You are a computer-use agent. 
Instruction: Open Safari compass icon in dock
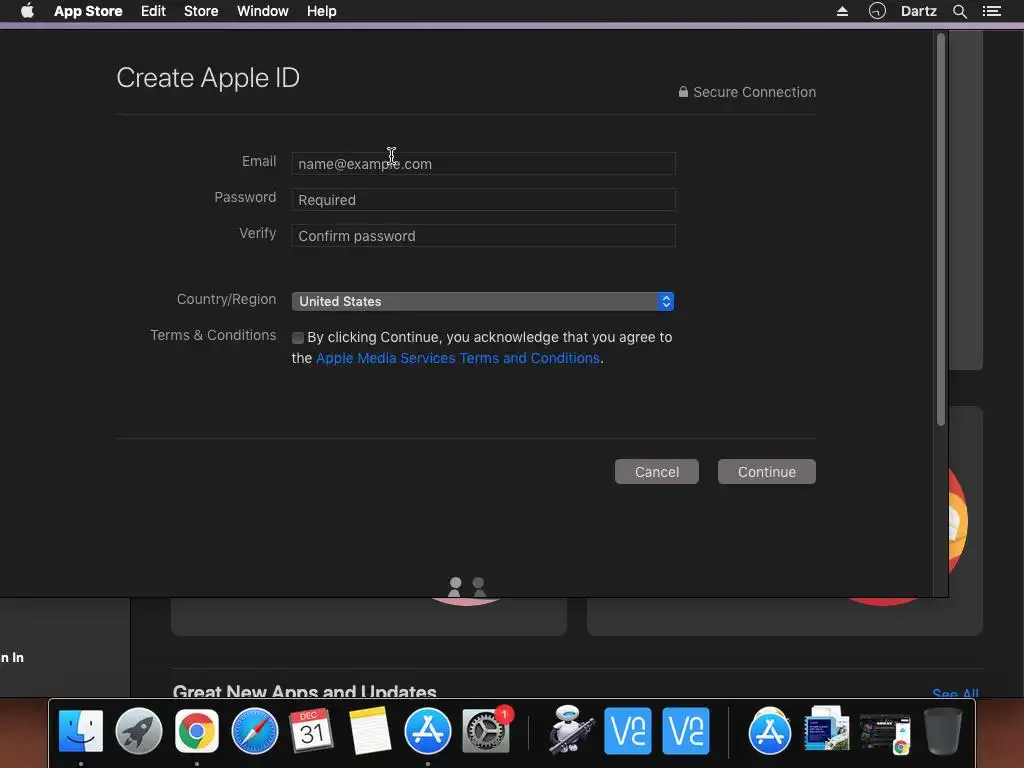255,731
